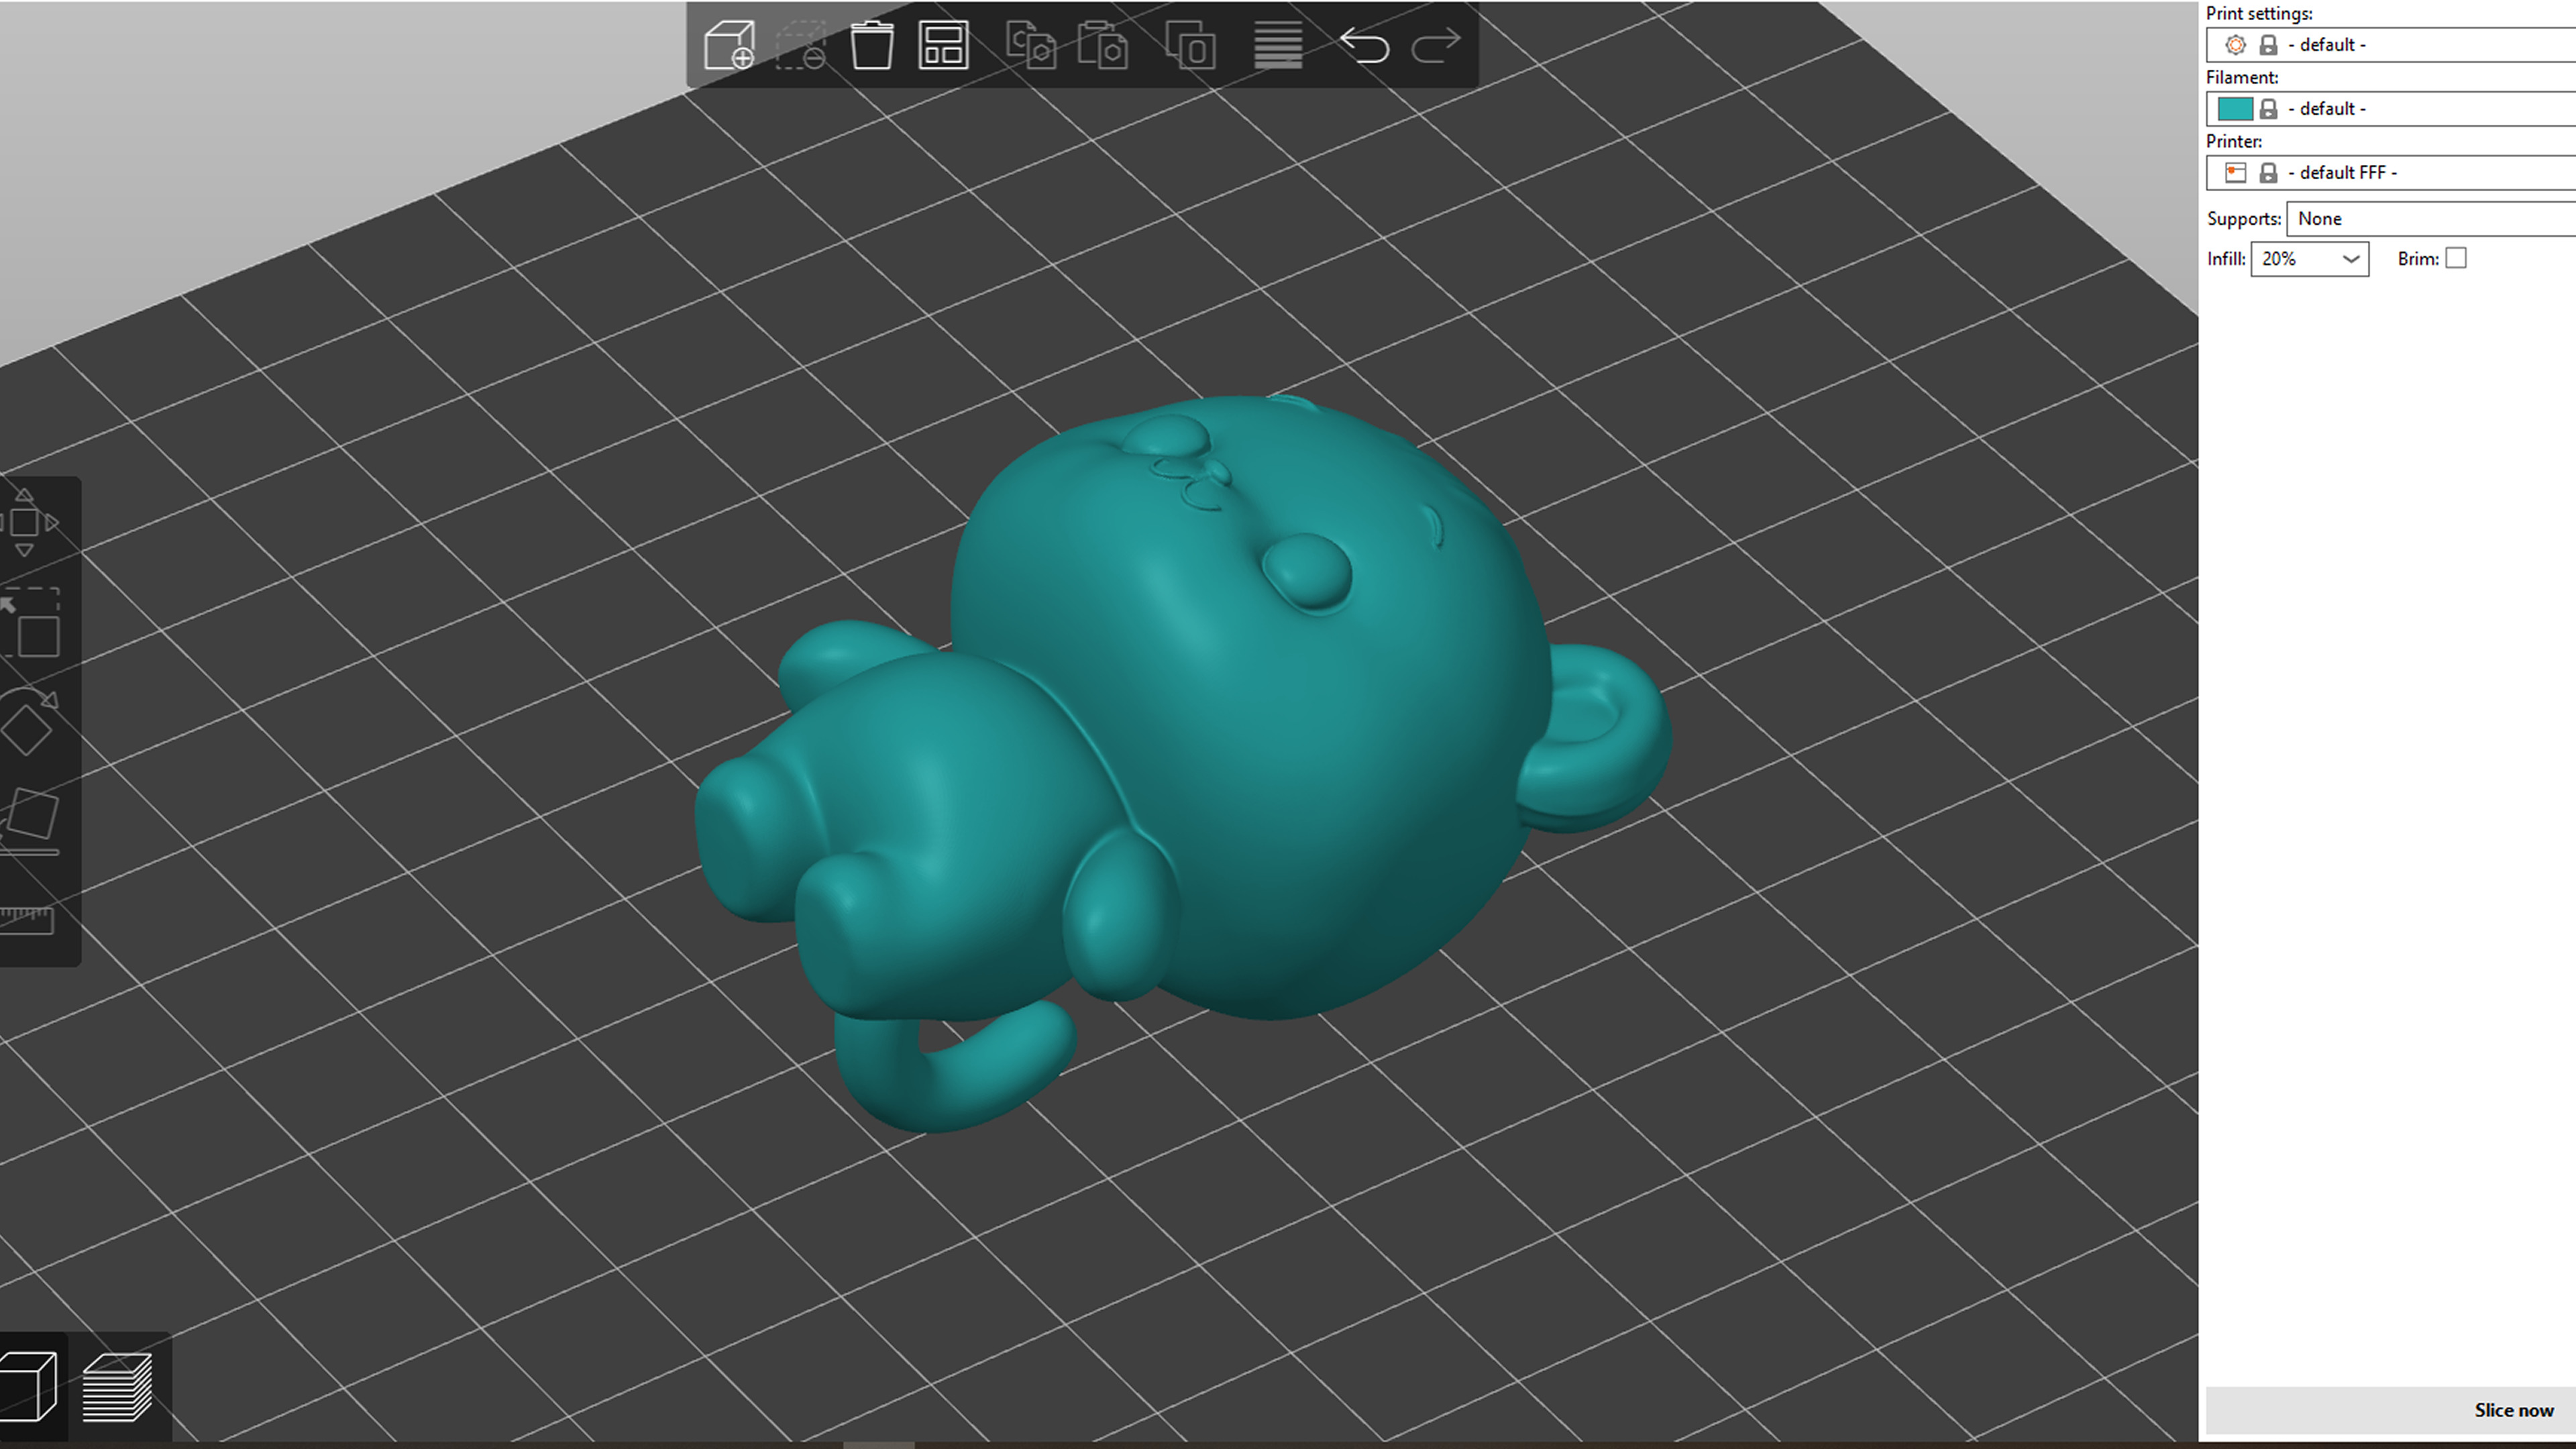Click the lock icon beside default FFF
This screenshot has width=2576, height=1449.
(x=2268, y=173)
